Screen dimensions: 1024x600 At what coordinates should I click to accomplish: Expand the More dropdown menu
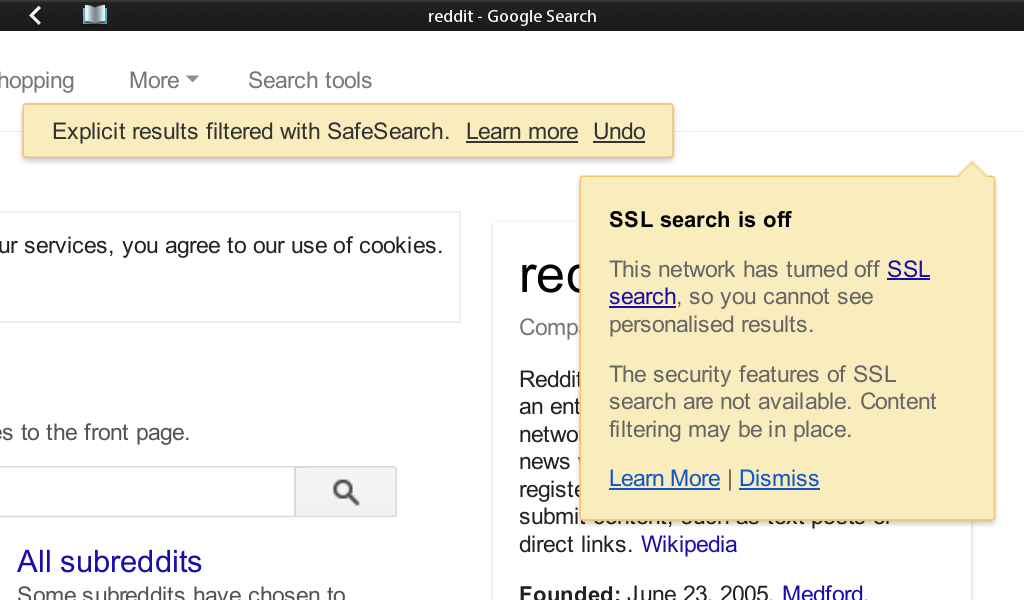[x=163, y=80]
